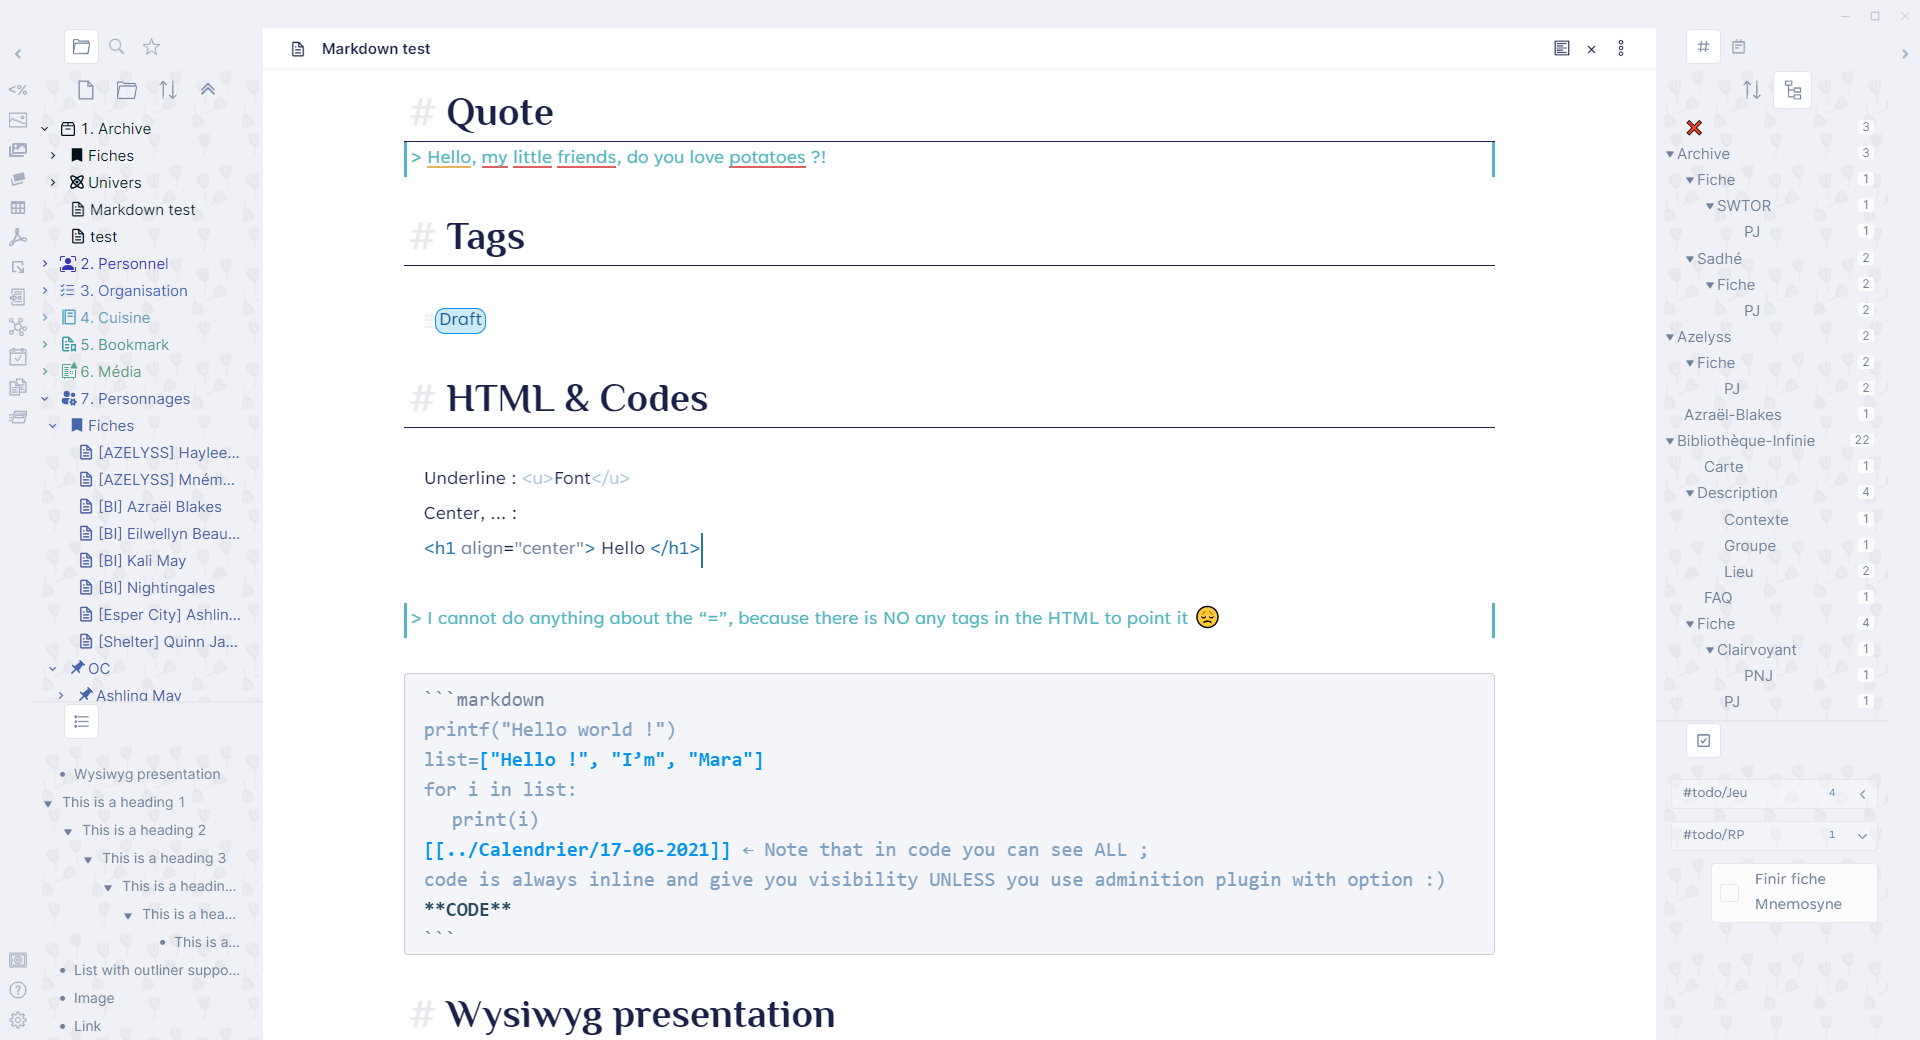This screenshot has width=1920, height=1040.
Task: Collapse the 1. Archive folder
Action: (x=45, y=129)
